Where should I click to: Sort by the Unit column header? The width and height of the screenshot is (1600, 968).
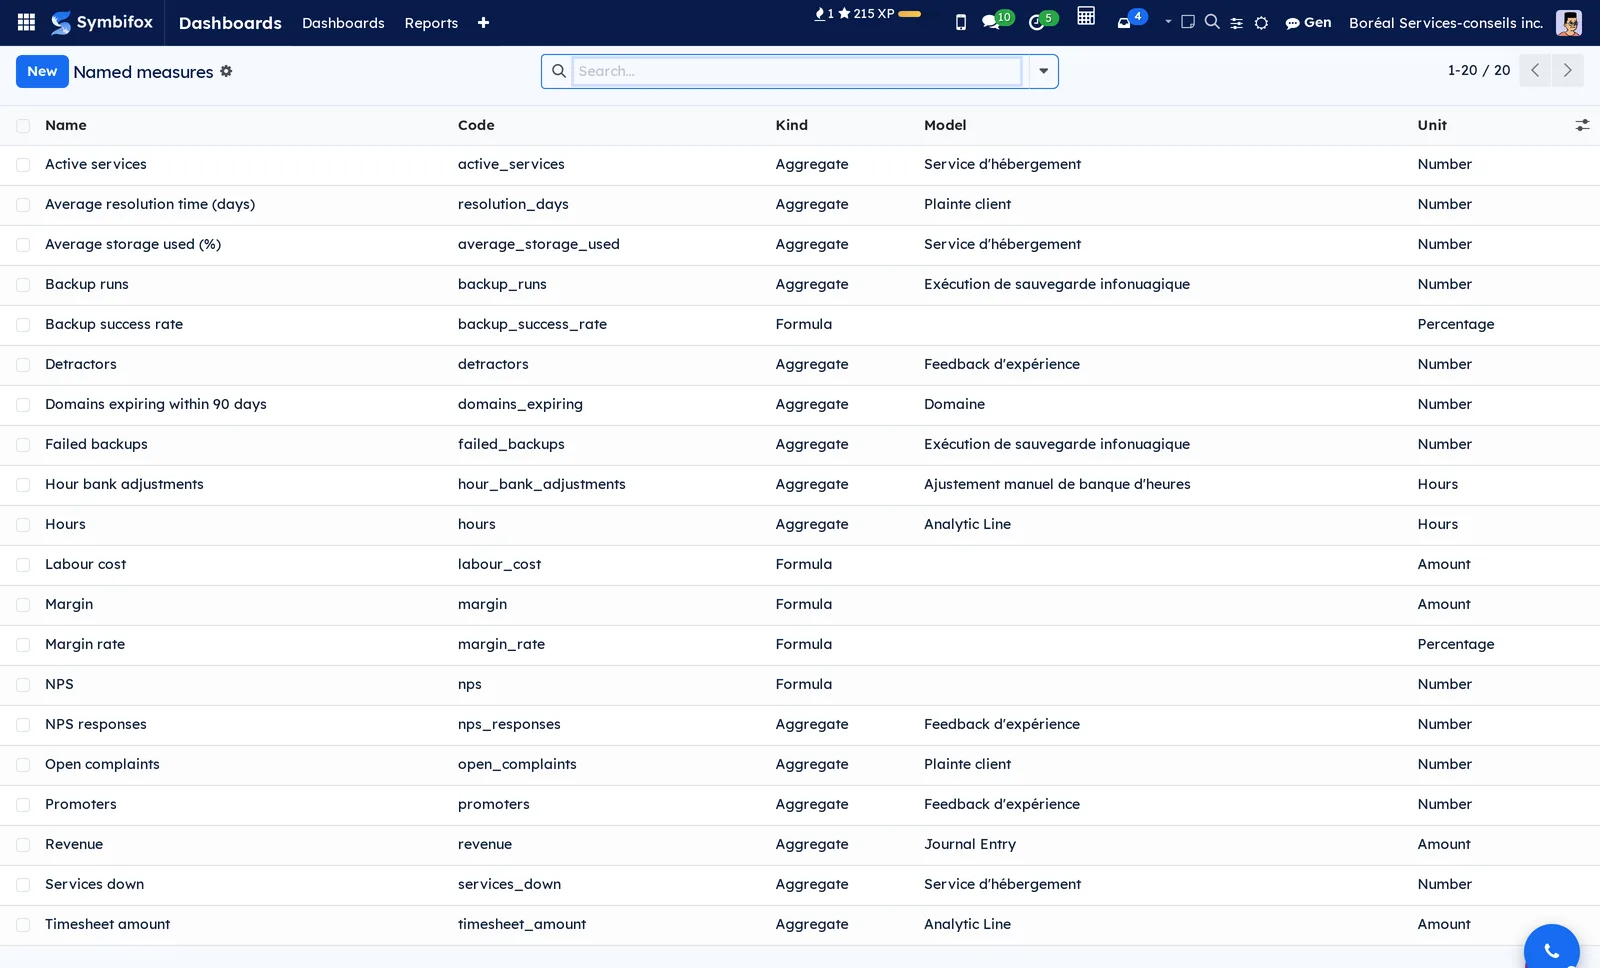pos(1432,125)
